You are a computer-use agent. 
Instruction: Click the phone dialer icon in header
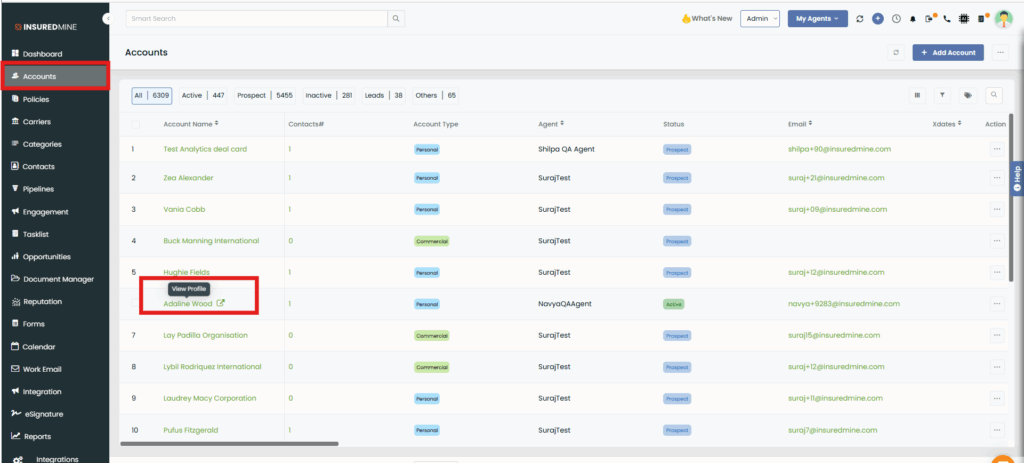tap(947, 19)
